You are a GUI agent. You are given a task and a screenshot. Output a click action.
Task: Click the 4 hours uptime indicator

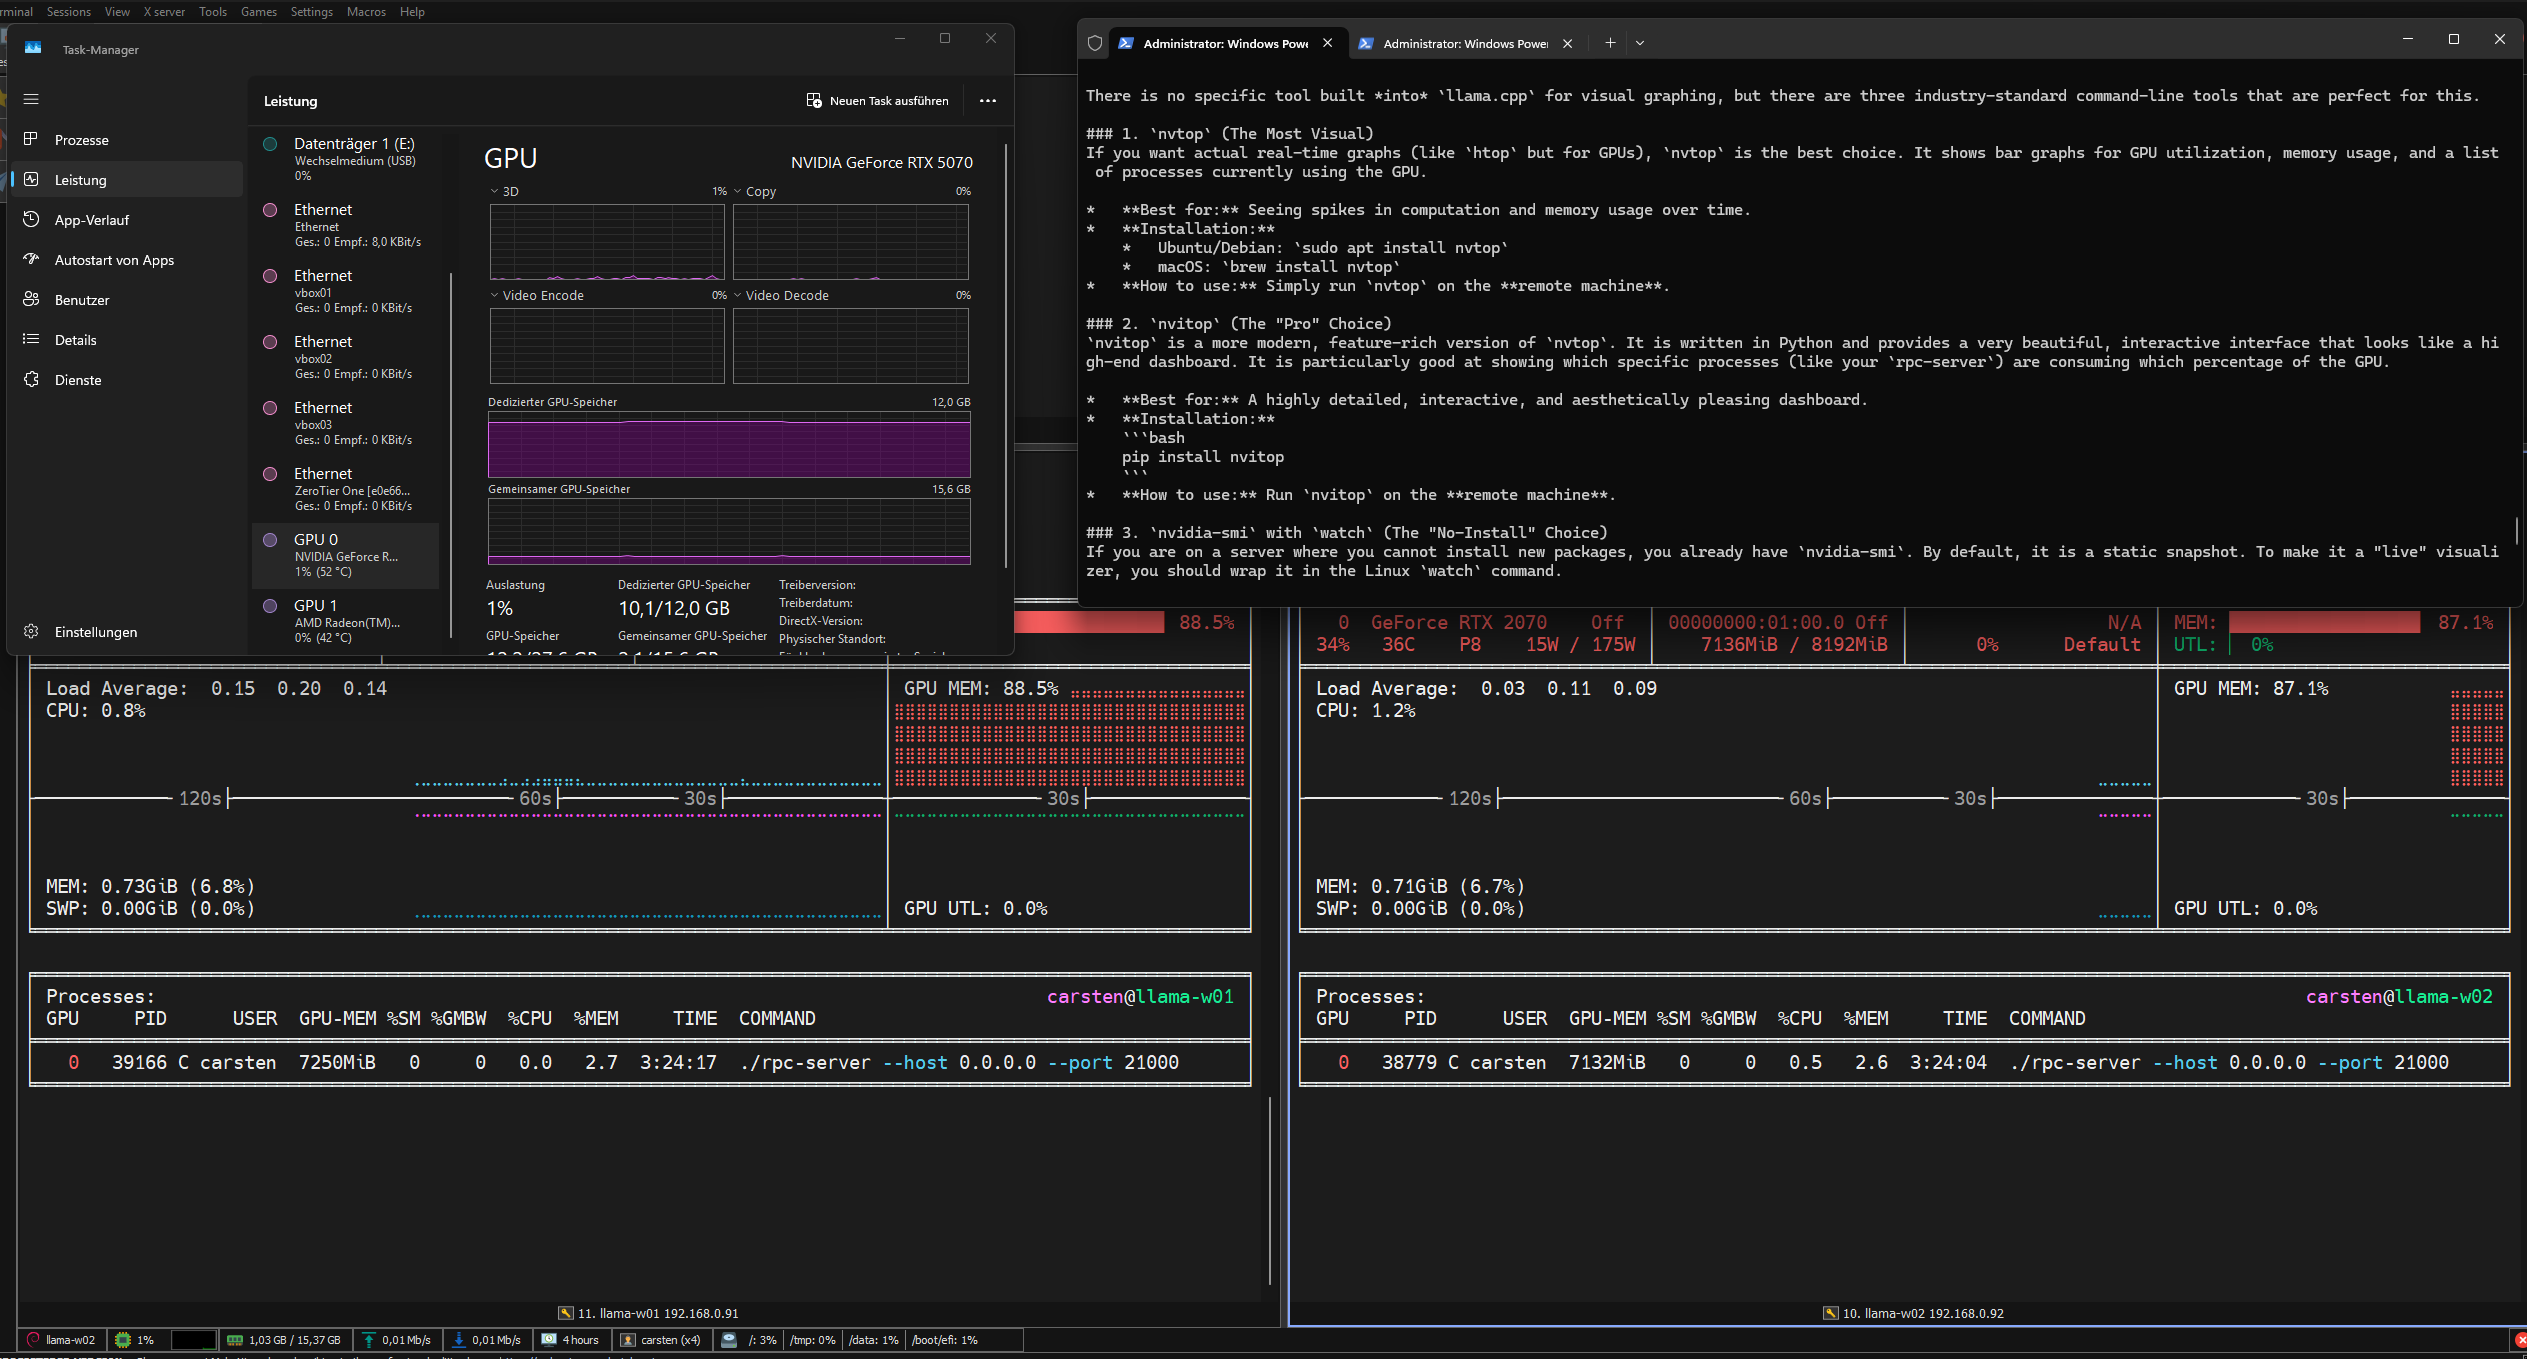tap(570, 1340)
